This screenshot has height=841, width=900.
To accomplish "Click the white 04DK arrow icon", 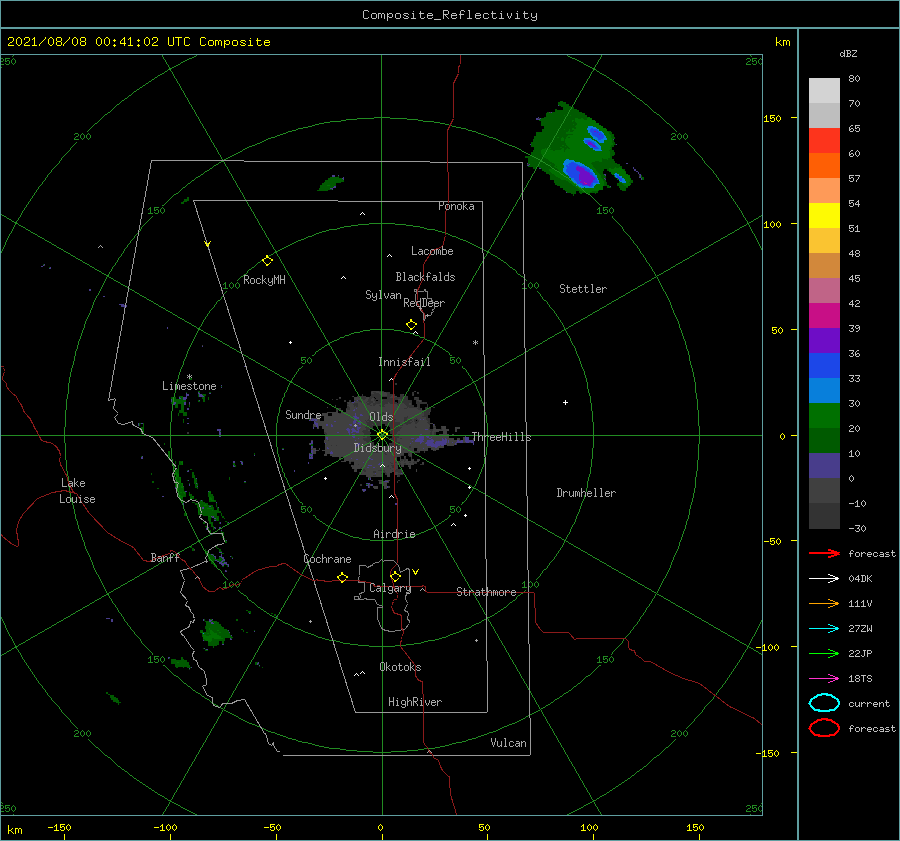I will [x=824, y=579].
